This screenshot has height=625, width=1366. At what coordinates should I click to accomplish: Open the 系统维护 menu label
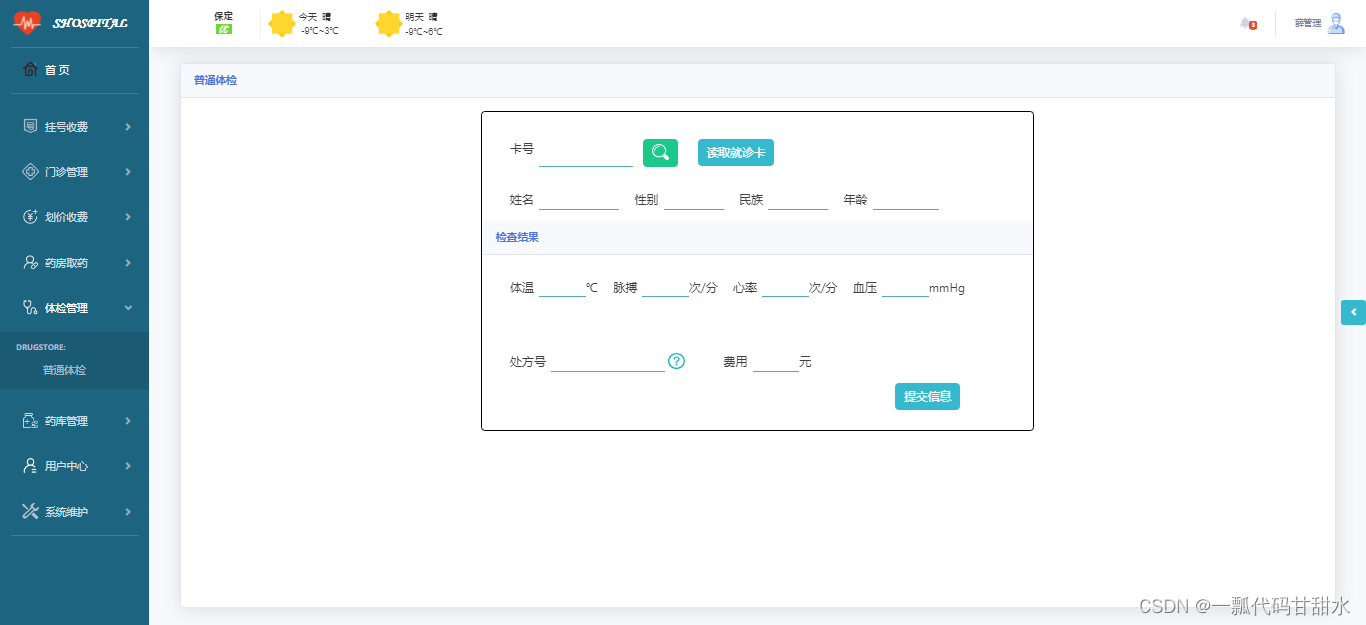click(x=66, y=512)
